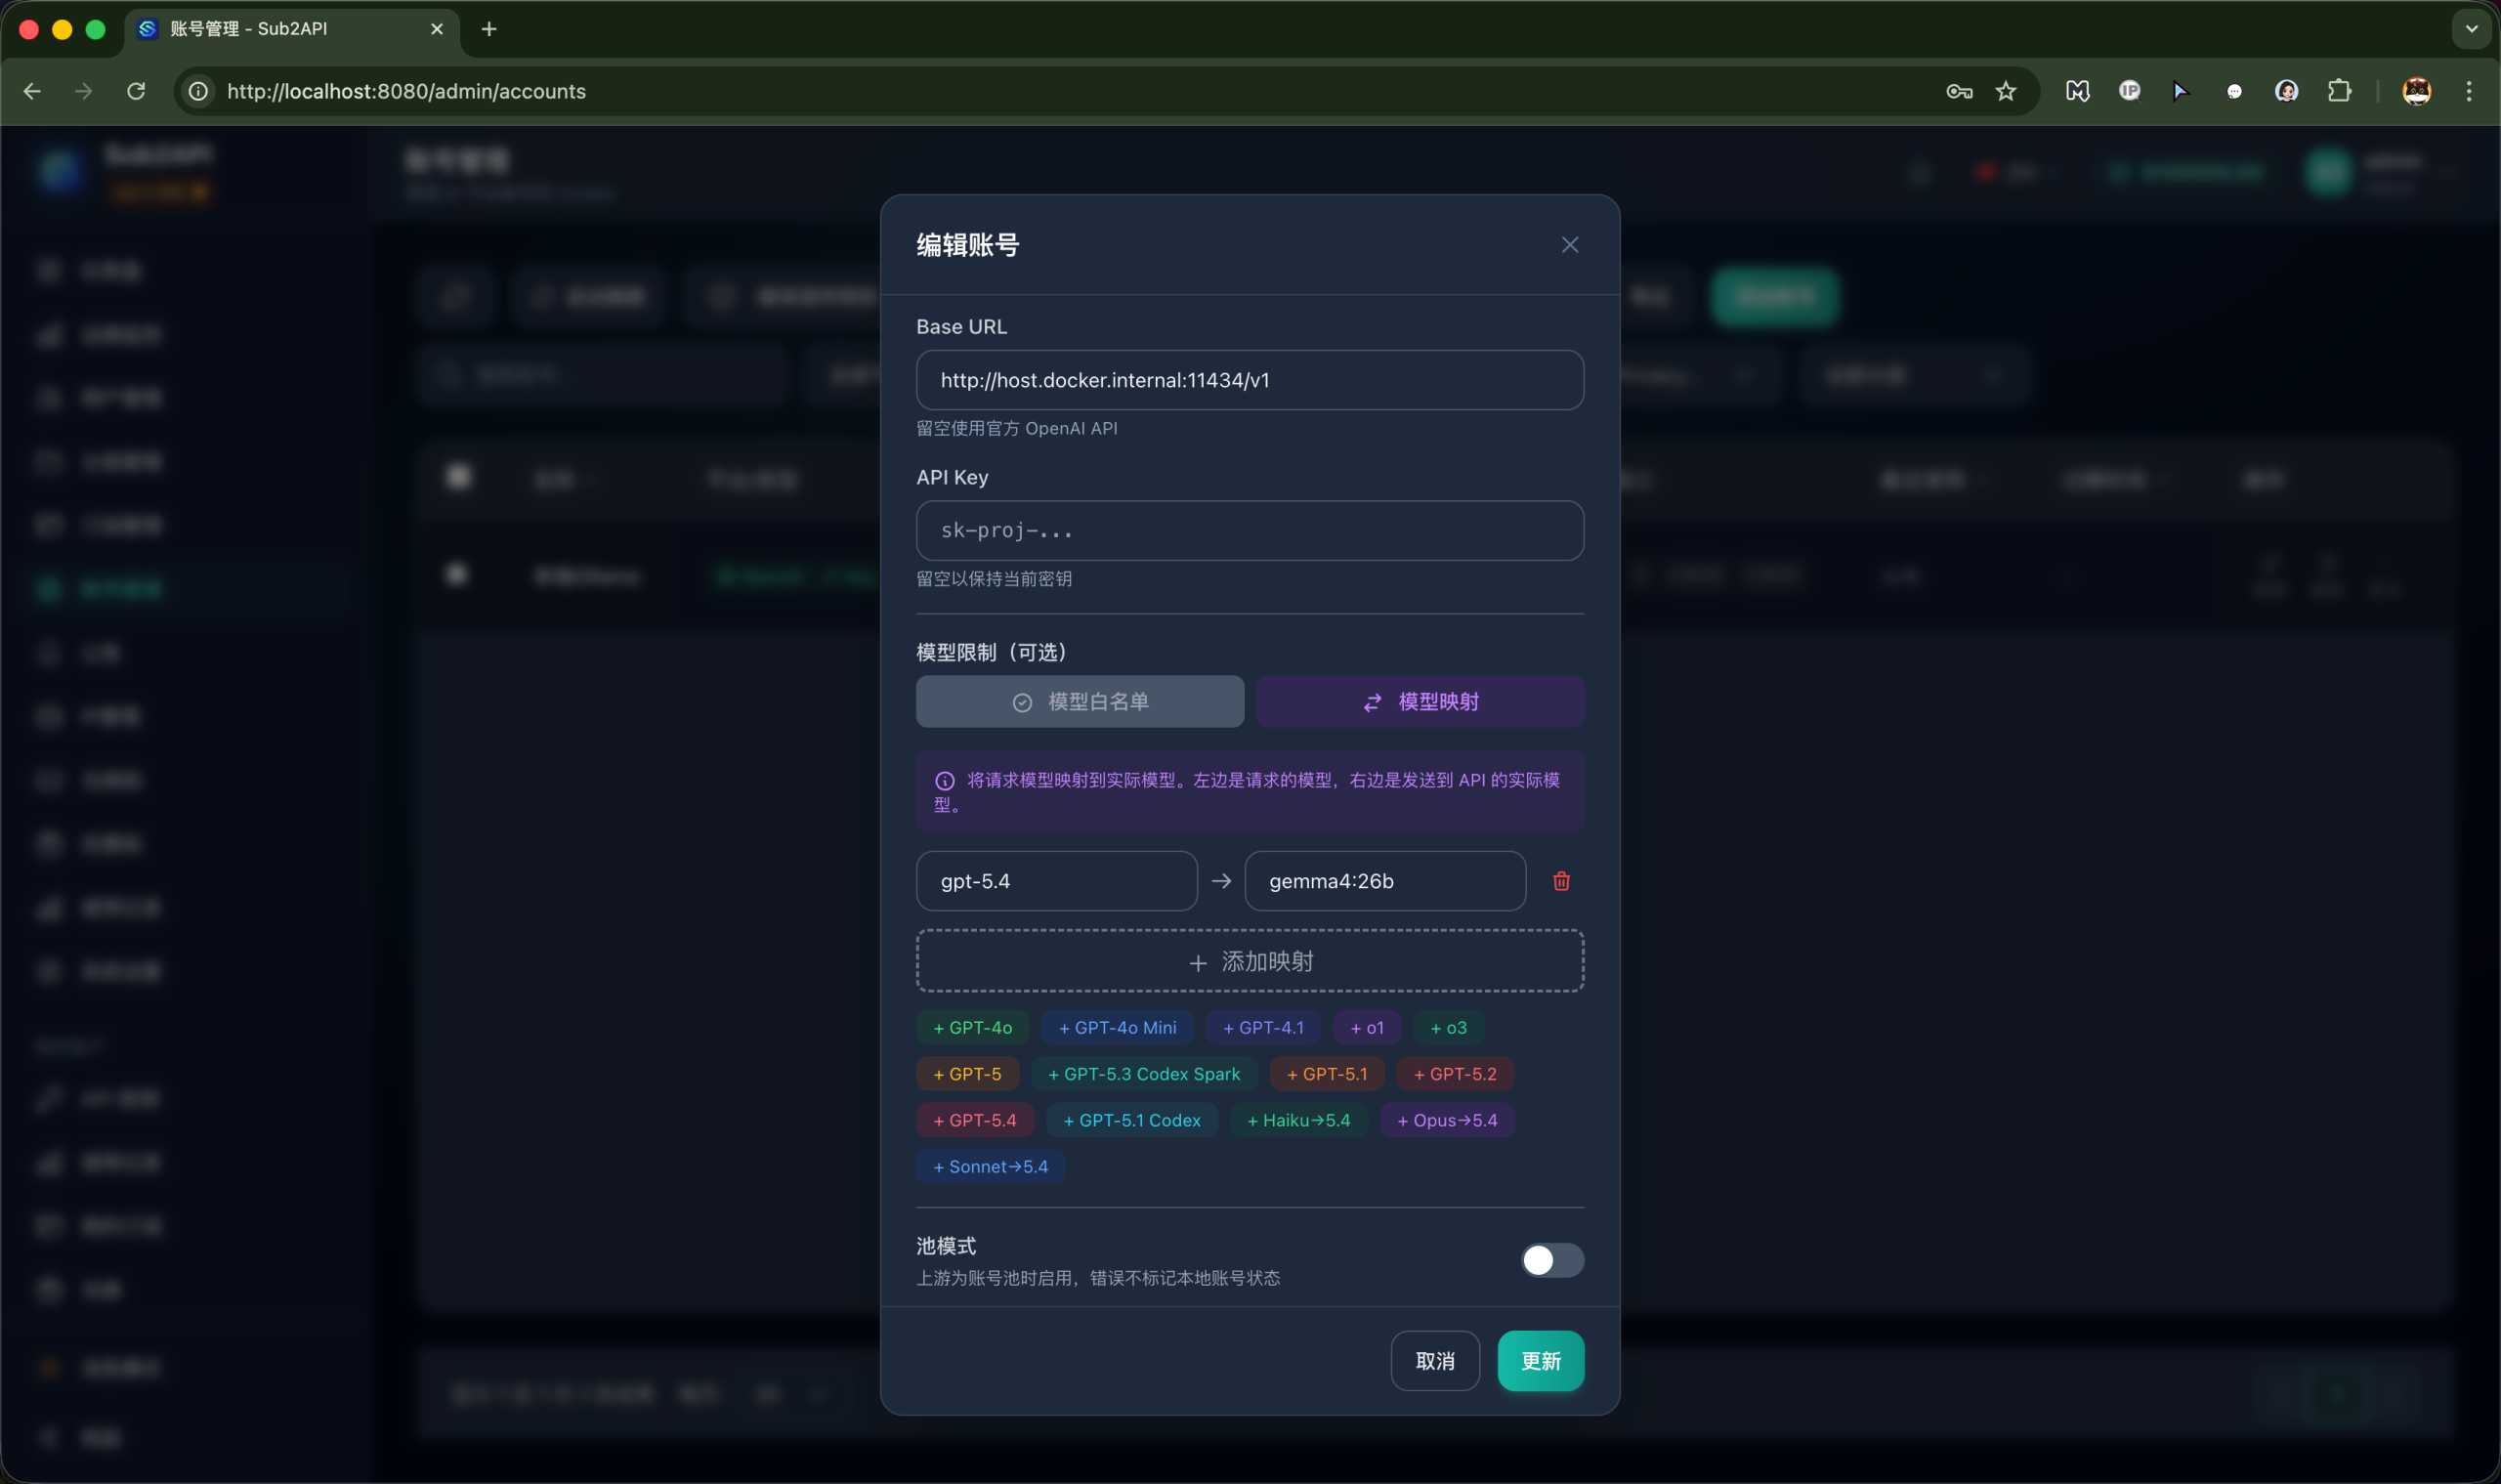Delete the gpt-5.4 mapping with trash icon

pos(1561,881)
